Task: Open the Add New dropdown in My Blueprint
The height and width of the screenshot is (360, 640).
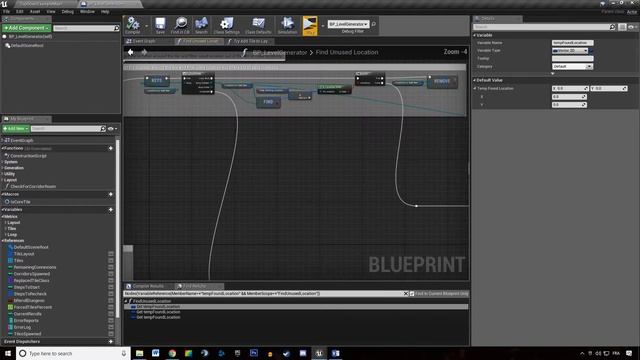Action: pyautogui.click(x=16, y=129)
